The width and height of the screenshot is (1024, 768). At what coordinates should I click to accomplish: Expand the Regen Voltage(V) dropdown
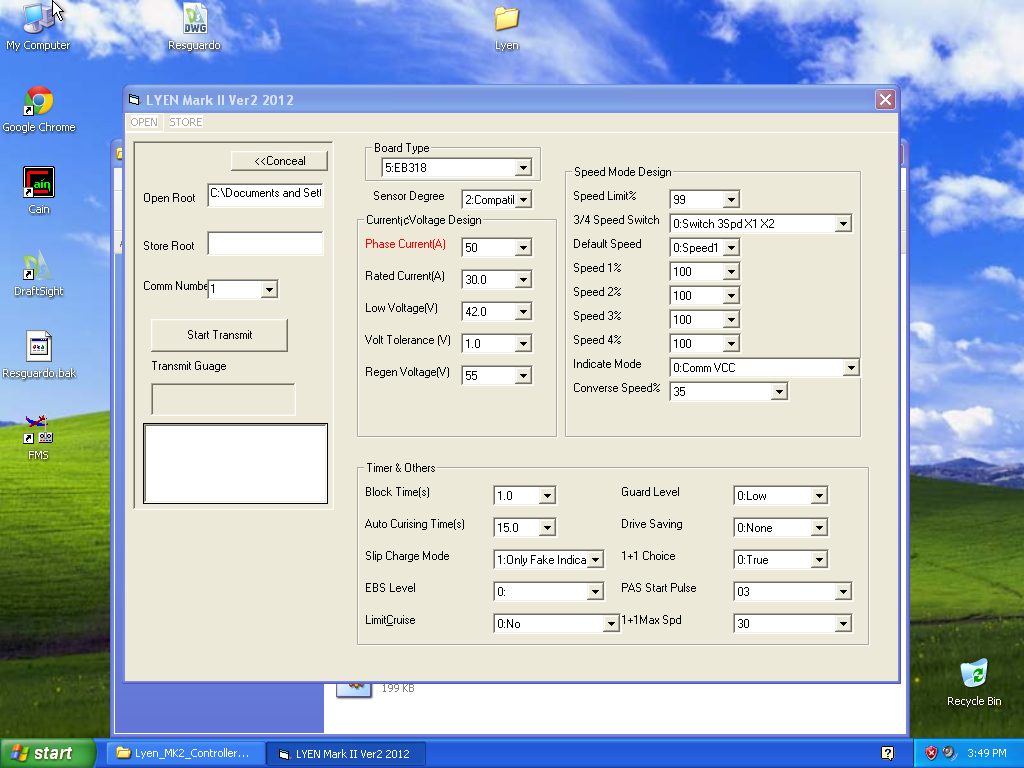coord(523,376)
